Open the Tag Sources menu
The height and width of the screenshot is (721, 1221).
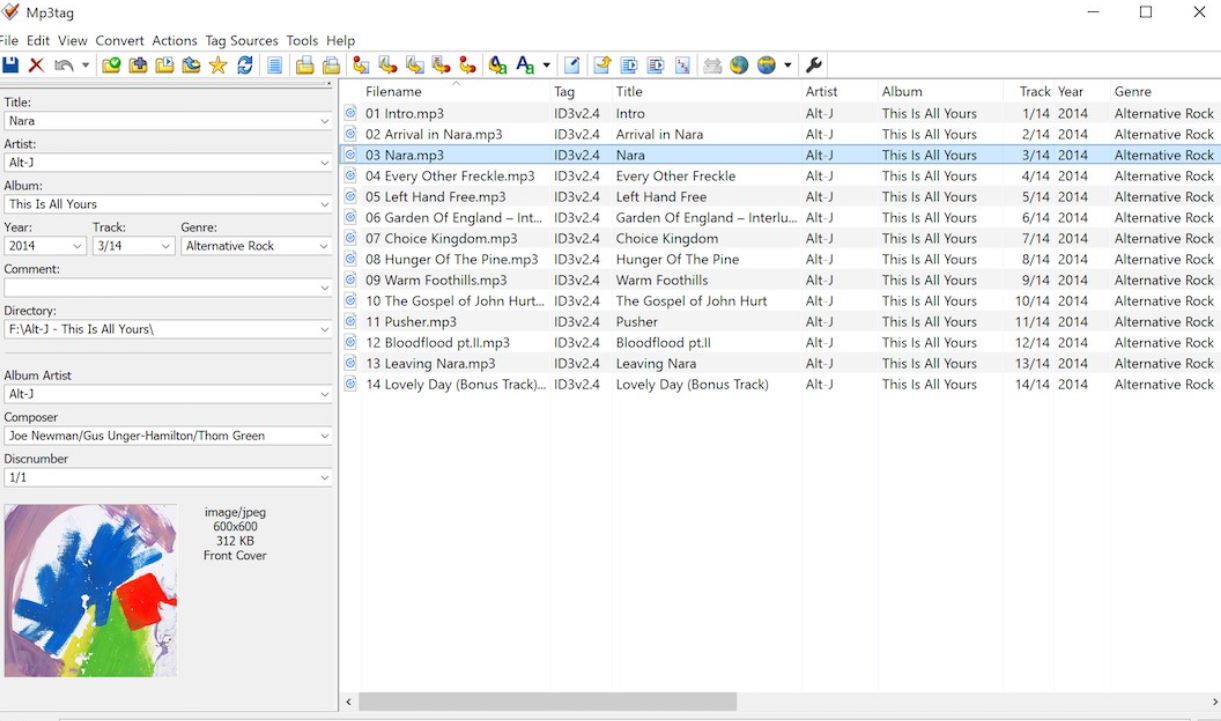click(x=241, y=41)
